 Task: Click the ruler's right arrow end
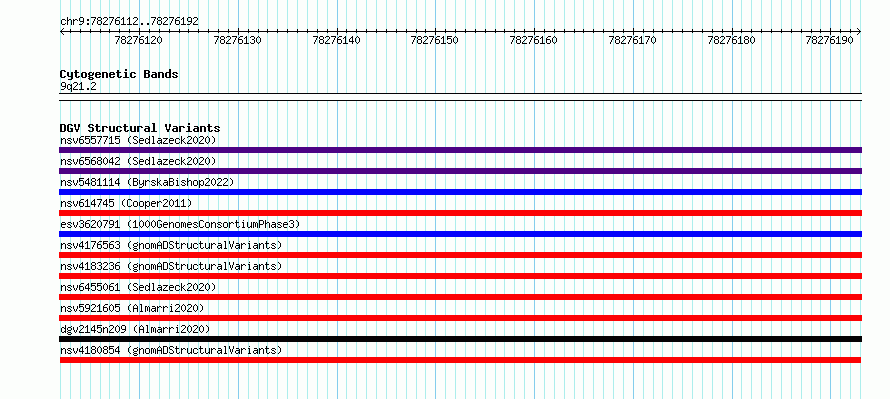pyautogui.click(x=859, y=32)
